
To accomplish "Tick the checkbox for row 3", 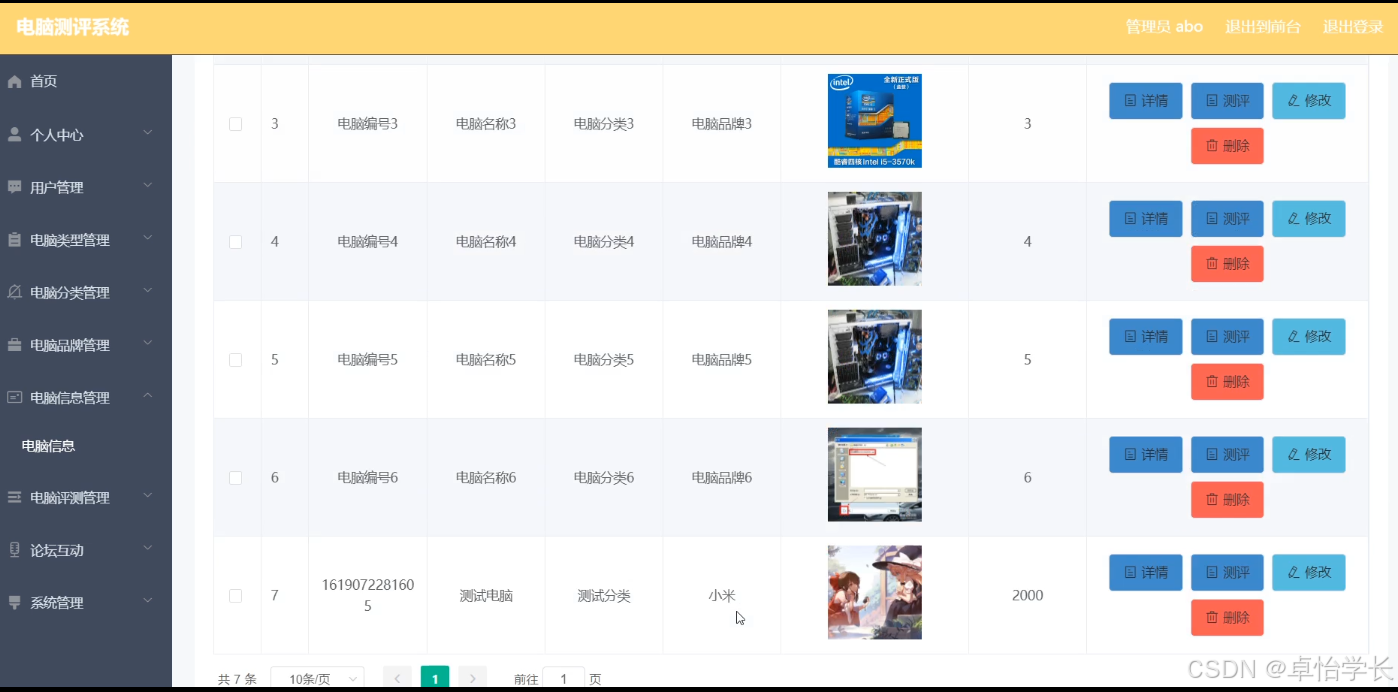I will point(235,124).
